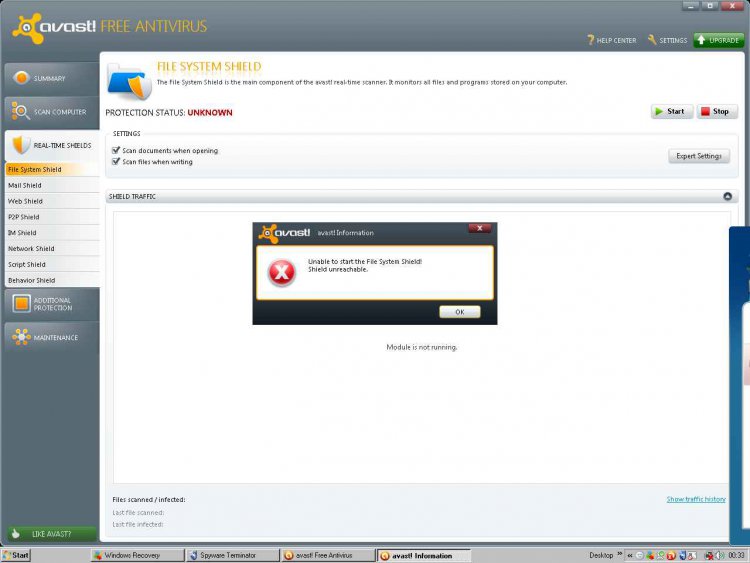Image resolution: width=750 pixels, height=563 pixels.
Task: Open the Help Center
Action: (x=612, y=40)
